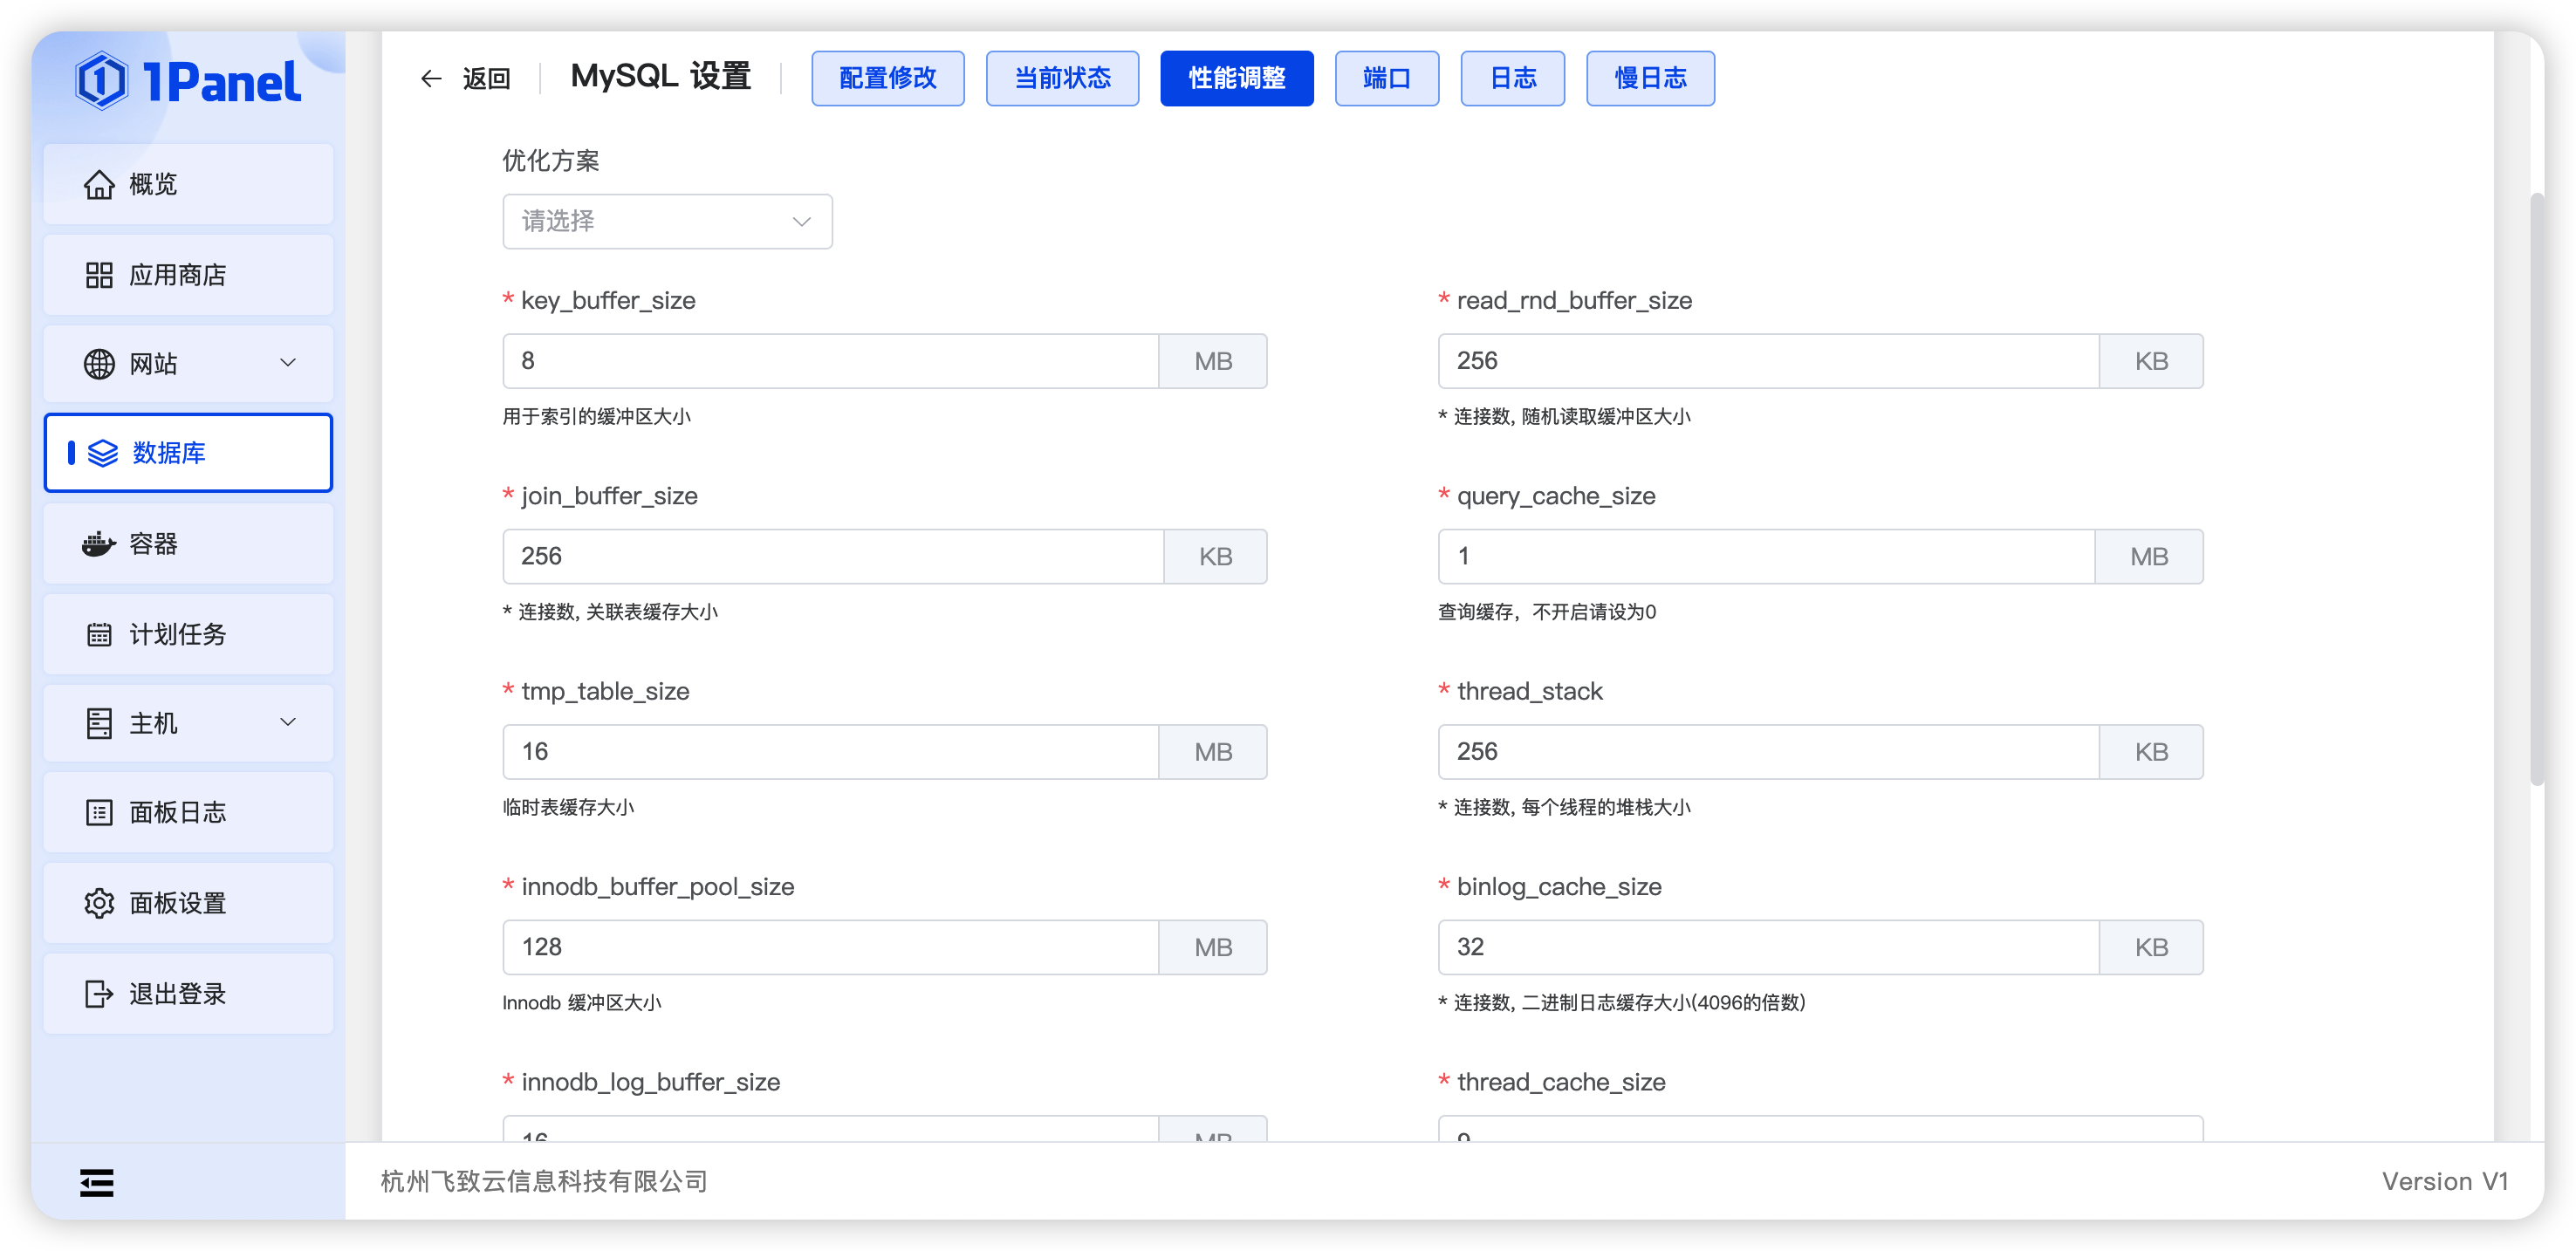Click the 面板设置 settings gear icon
This screenshot has width=2576, height=1251.
pos(100,903)
